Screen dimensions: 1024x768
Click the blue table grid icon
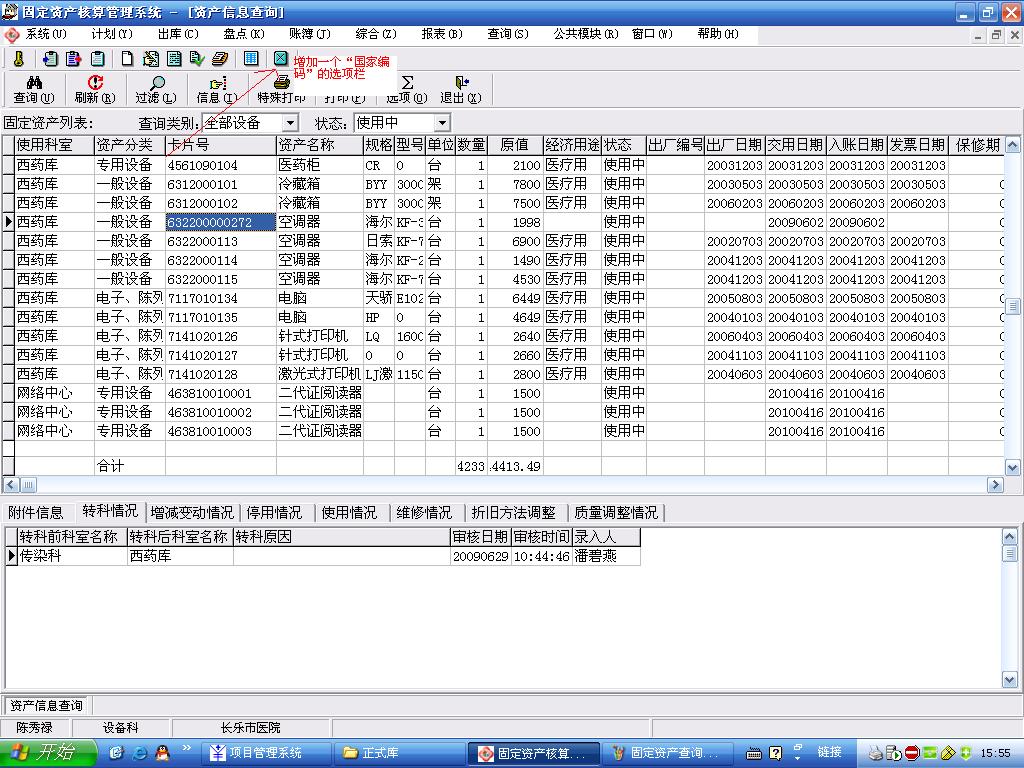tap(251, 59)
